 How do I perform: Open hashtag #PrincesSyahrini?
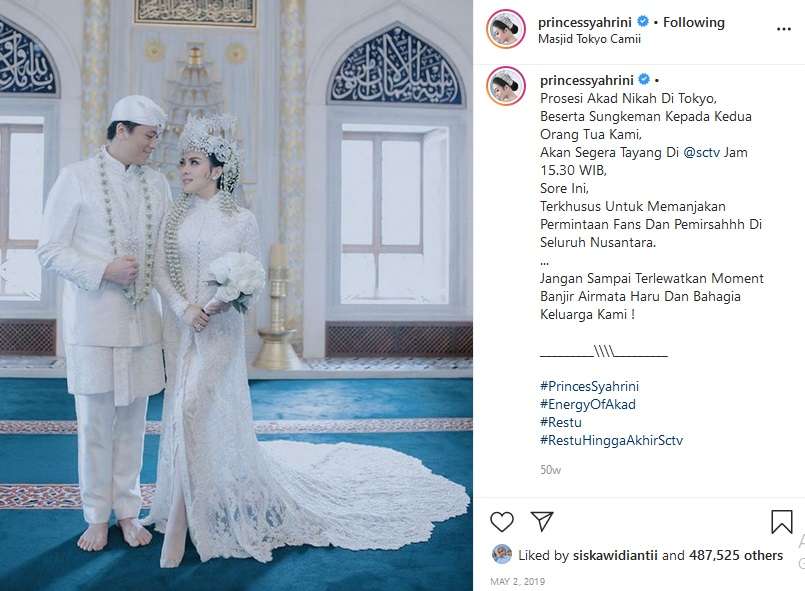589,386
